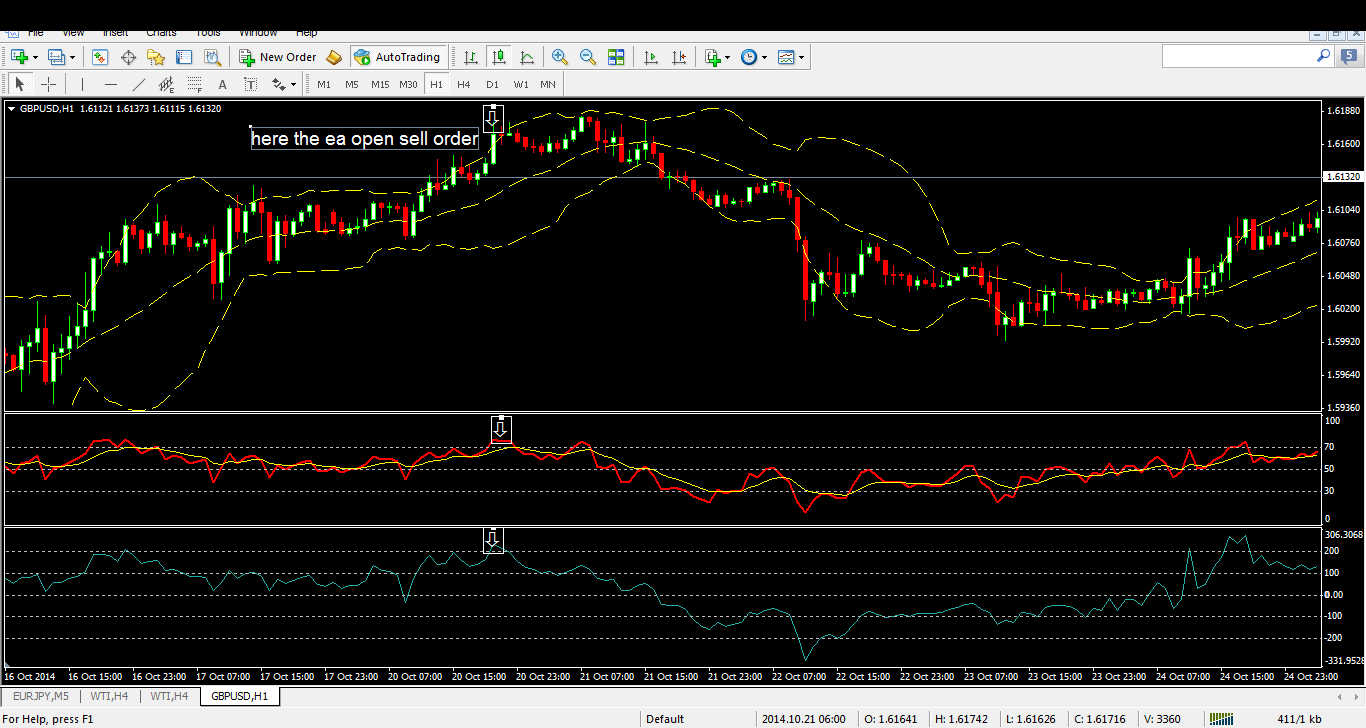Image resolution: width=1366 pixels, height=728 pixels.
Task: Select the Trendline tool
Action: 138,85
